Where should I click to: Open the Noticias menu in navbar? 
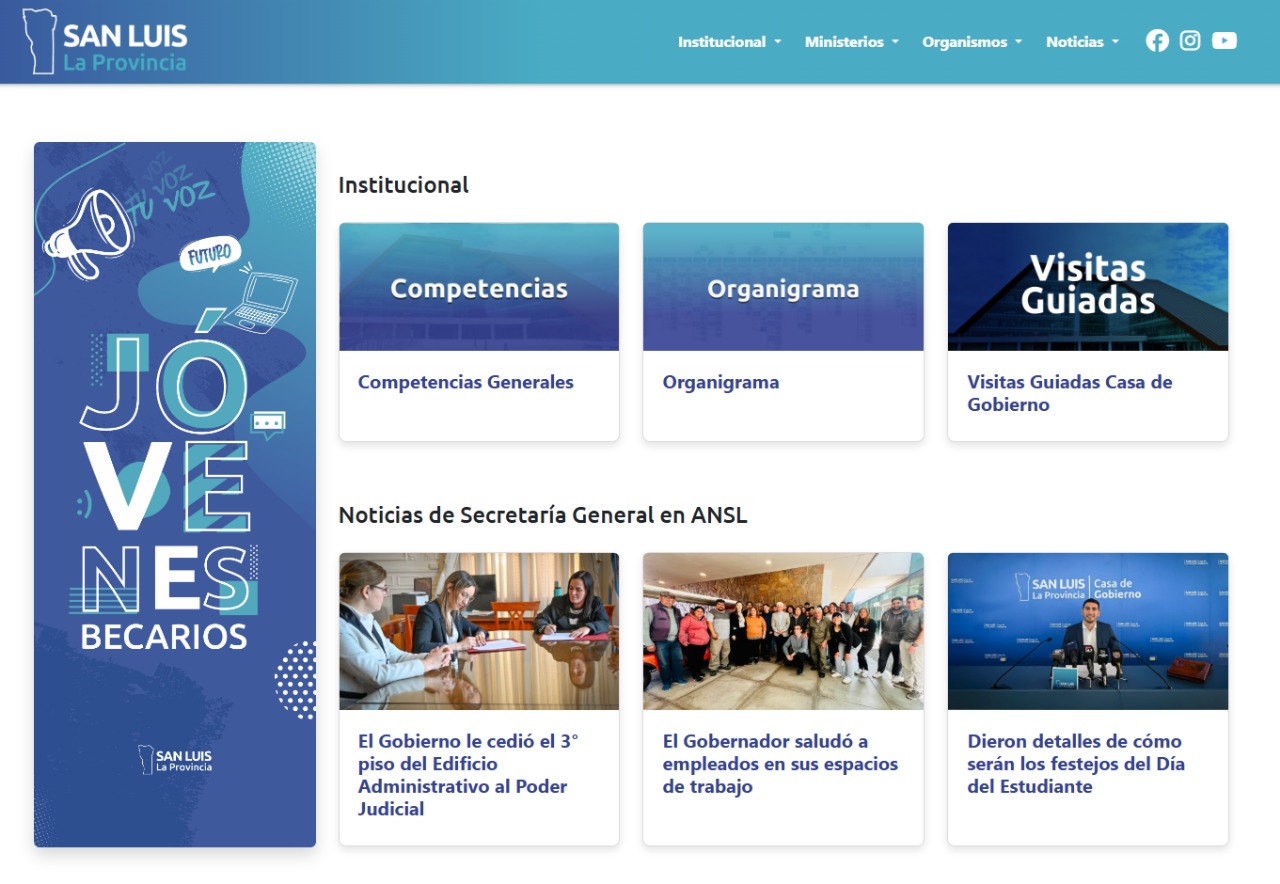click(1082, 42)
